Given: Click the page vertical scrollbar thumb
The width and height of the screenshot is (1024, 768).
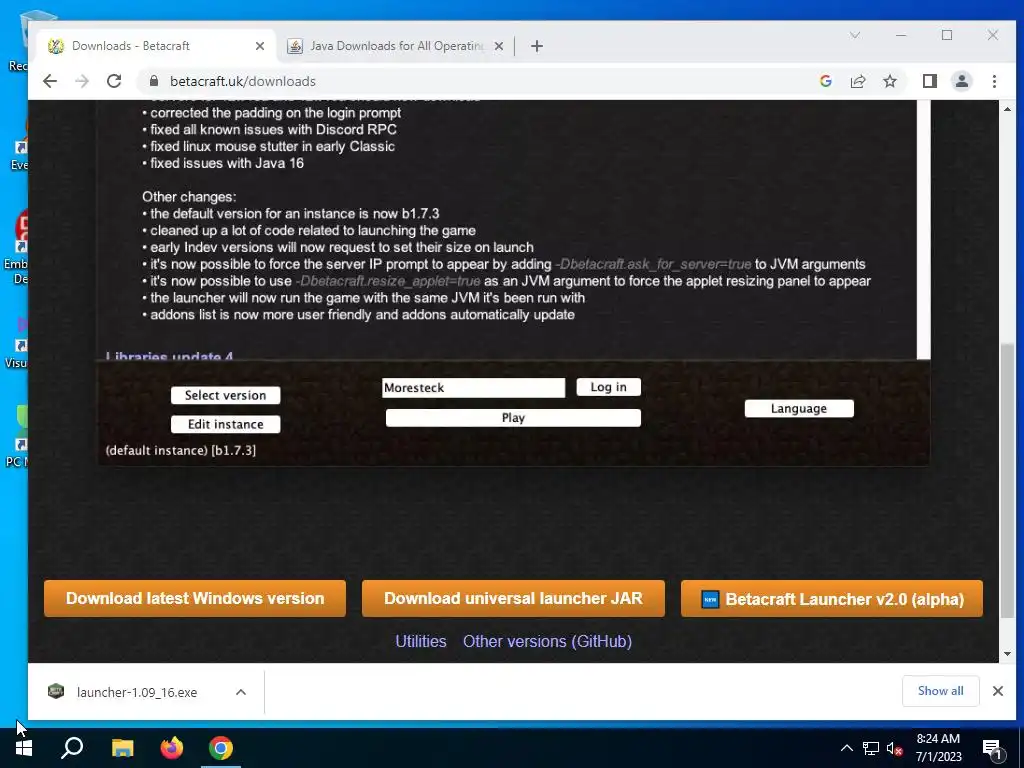Looking at the screenshot, I should click(x=1008, y=480).
